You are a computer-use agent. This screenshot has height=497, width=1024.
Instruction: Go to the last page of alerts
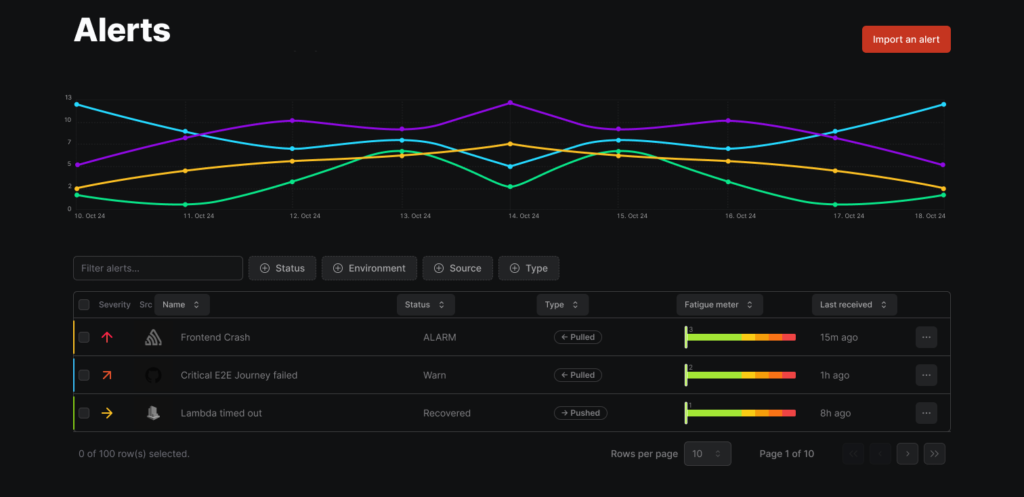click(x=934, y=453)
